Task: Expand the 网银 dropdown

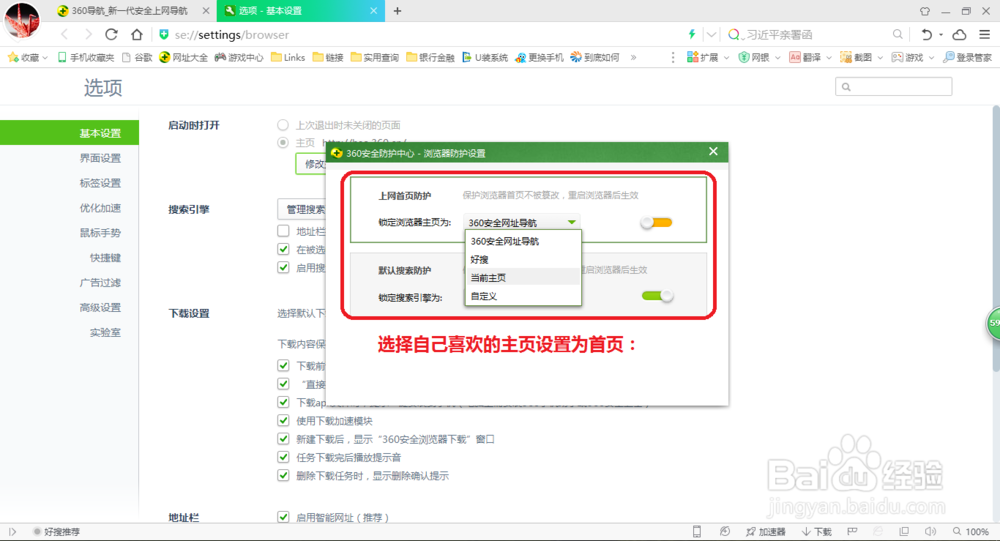Action: [777, 57]
